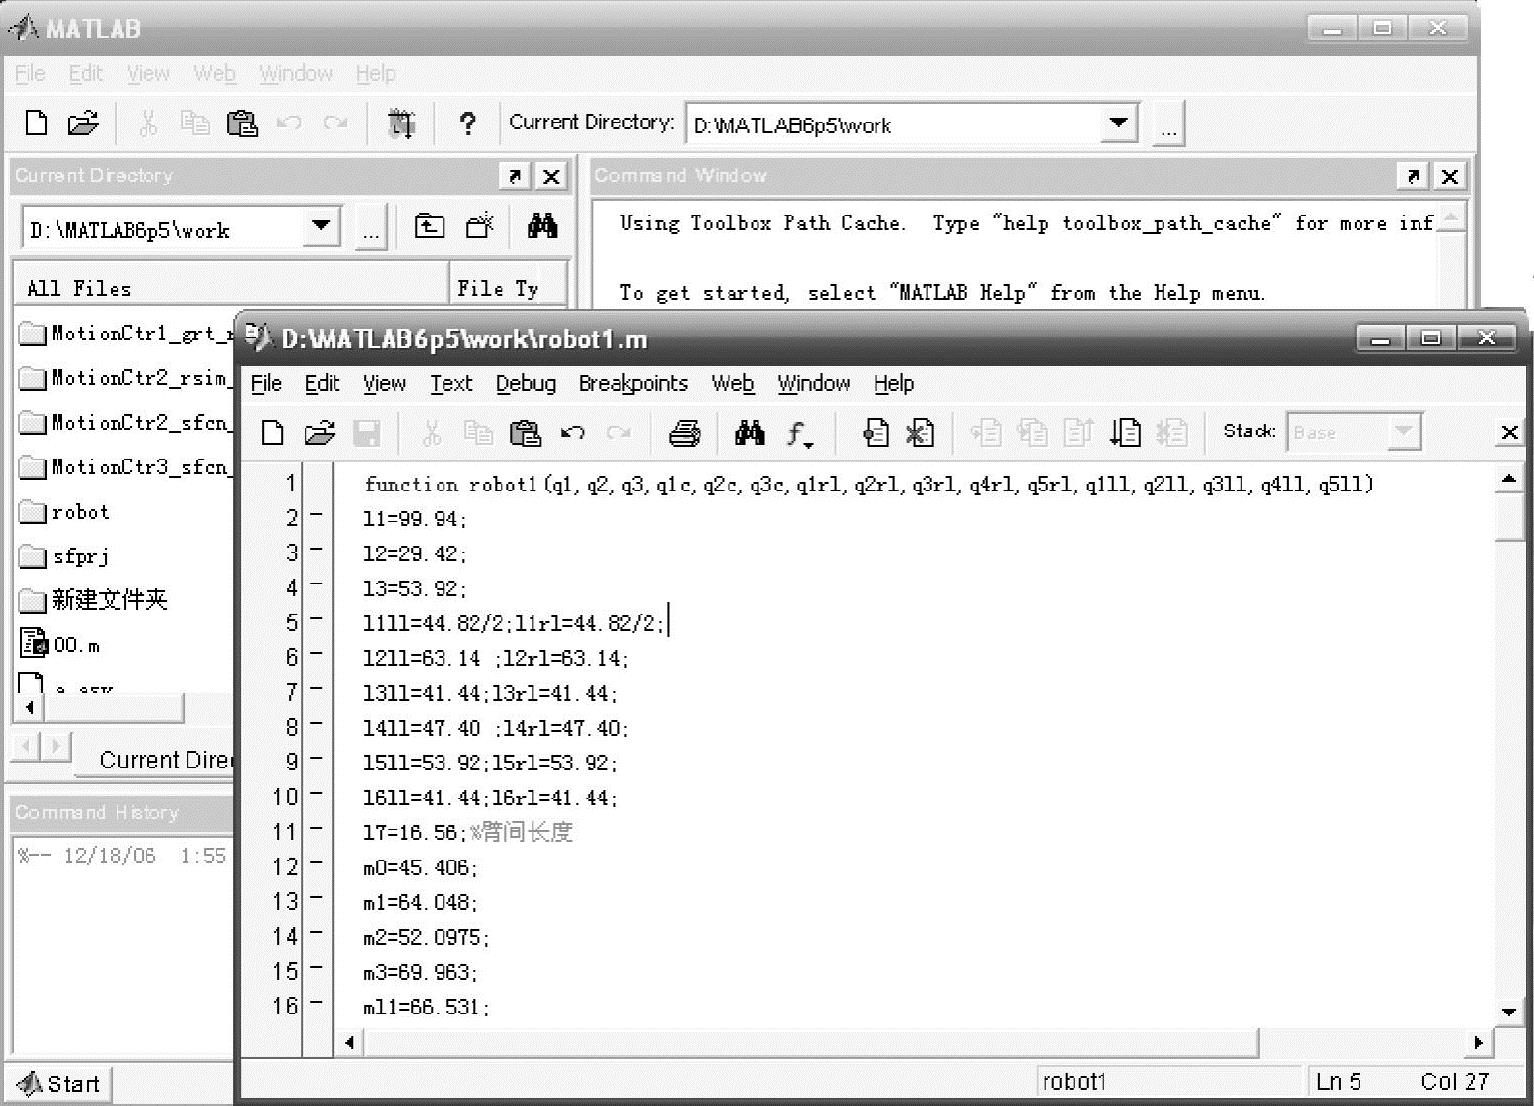Save robot1.m with editor disk icon
Image resolution: width=1534 pixels, height=1106 pixels.
[x=367, y=432]
